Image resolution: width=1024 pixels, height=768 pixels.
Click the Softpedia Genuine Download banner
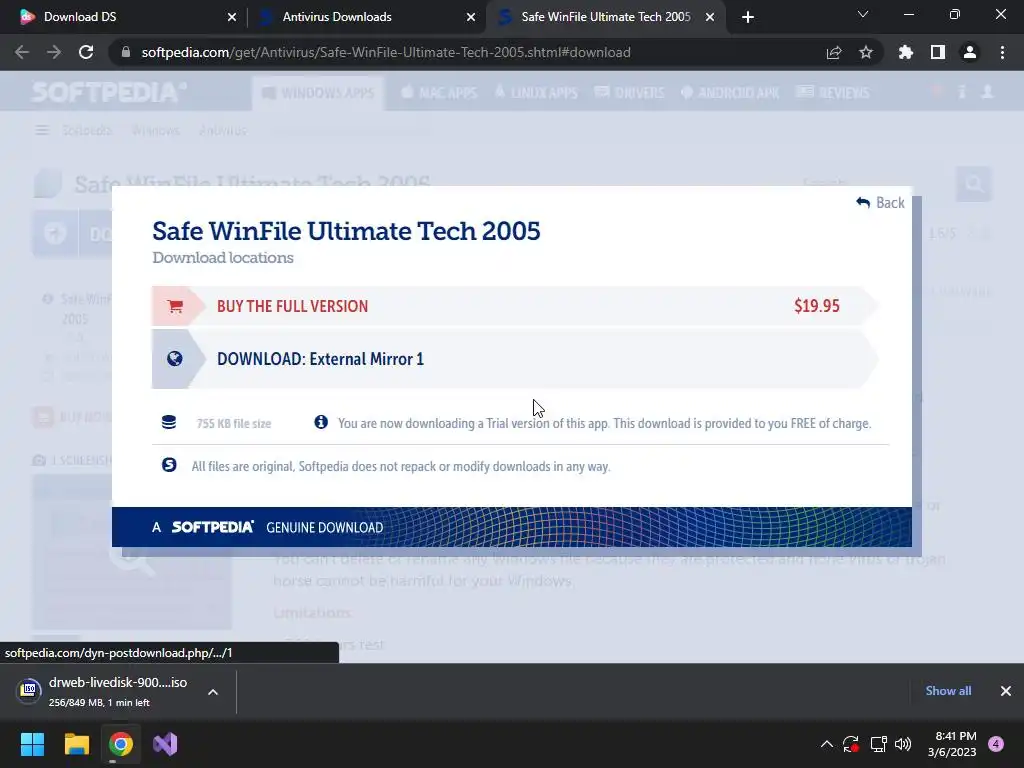click(x=511, y=527)
